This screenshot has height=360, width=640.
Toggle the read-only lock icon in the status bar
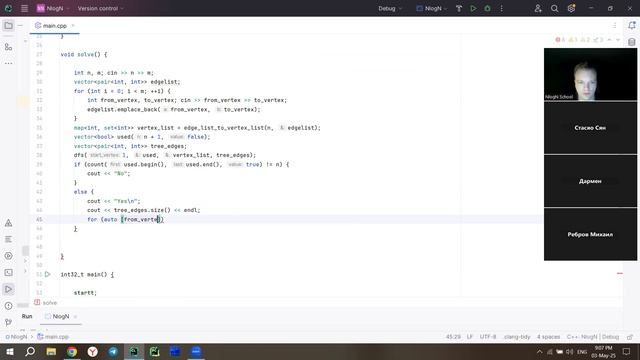click(630, 337)
